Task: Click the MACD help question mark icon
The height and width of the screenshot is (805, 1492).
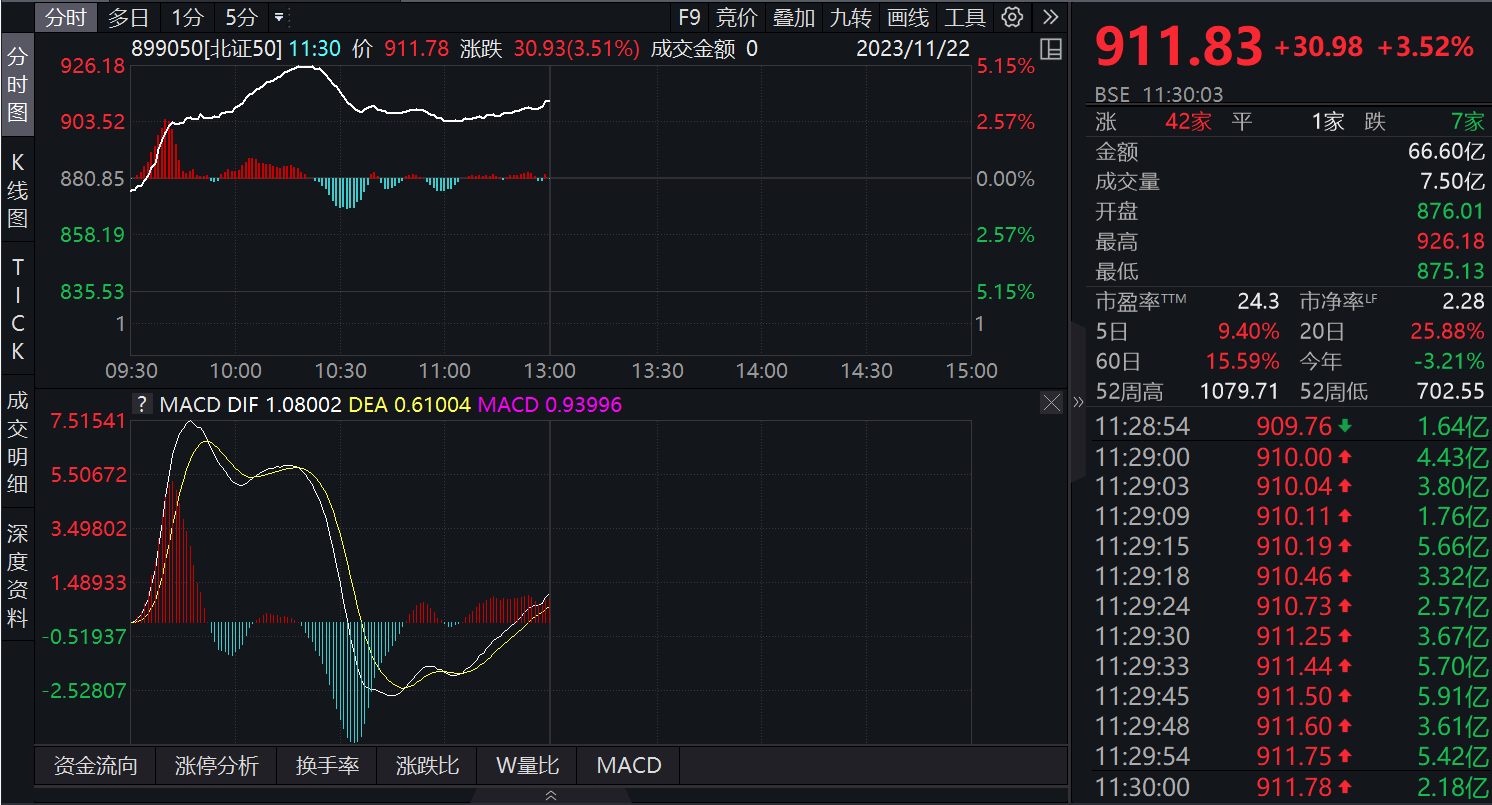Action: pos(143,404)
